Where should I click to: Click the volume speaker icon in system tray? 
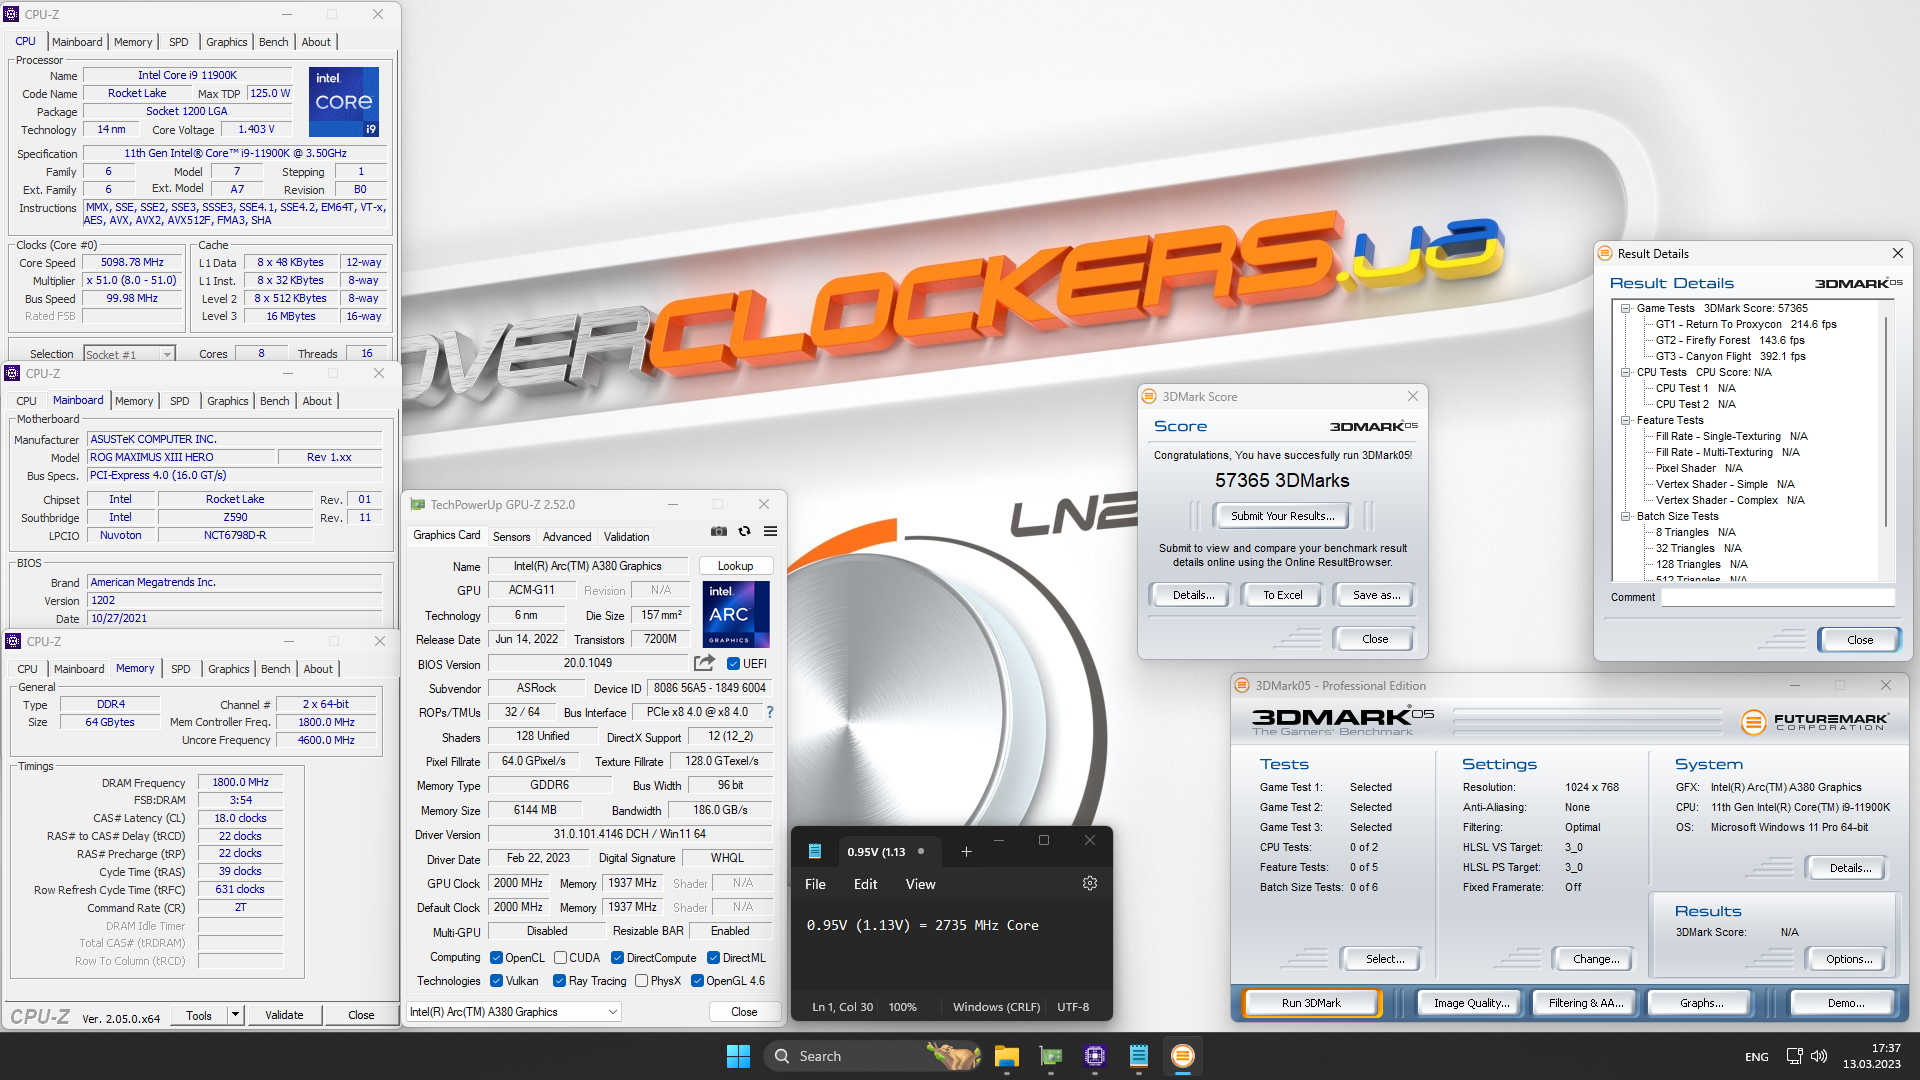pyautogui.click(x=1819, y=1056)
